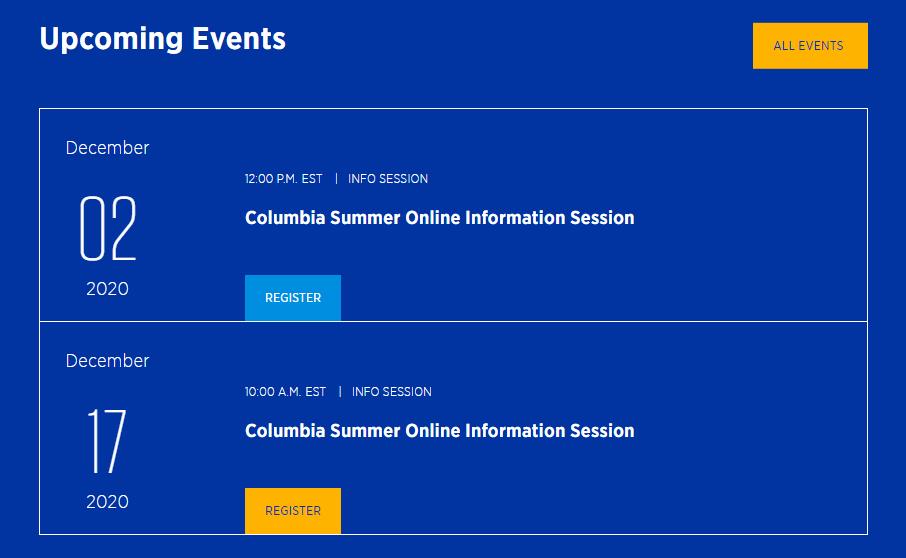Click the Upcoming Events heading
The width and height of the screenshot is (906, 558).
click(162, 39)
